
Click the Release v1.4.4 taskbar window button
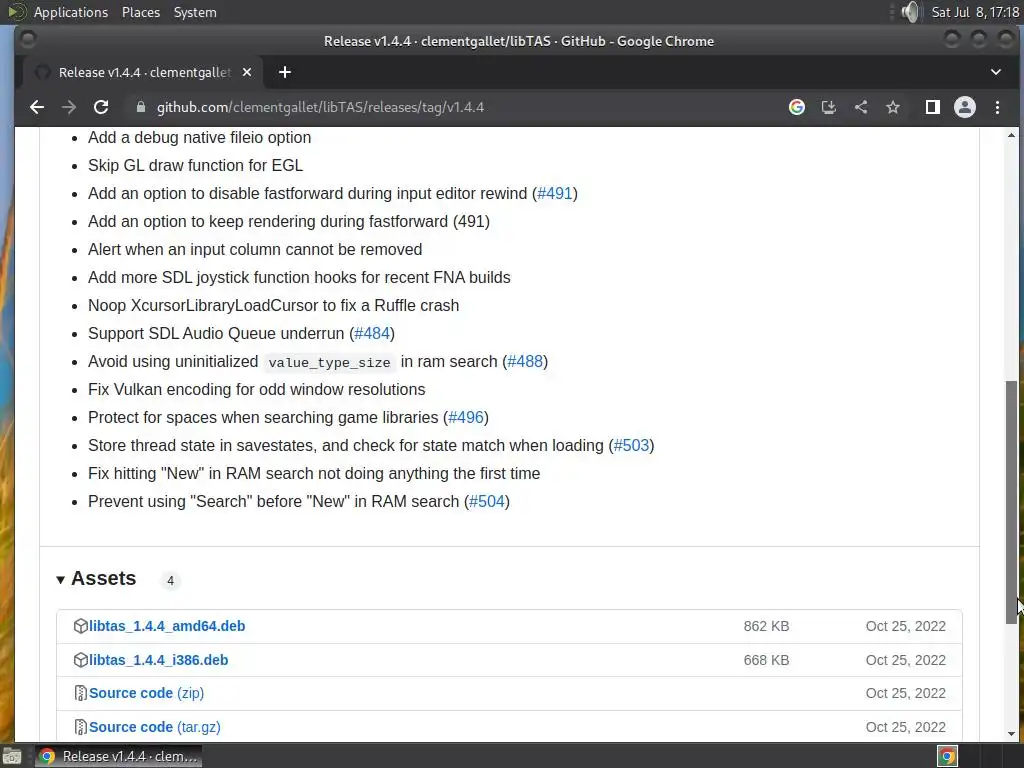(118, 756)
